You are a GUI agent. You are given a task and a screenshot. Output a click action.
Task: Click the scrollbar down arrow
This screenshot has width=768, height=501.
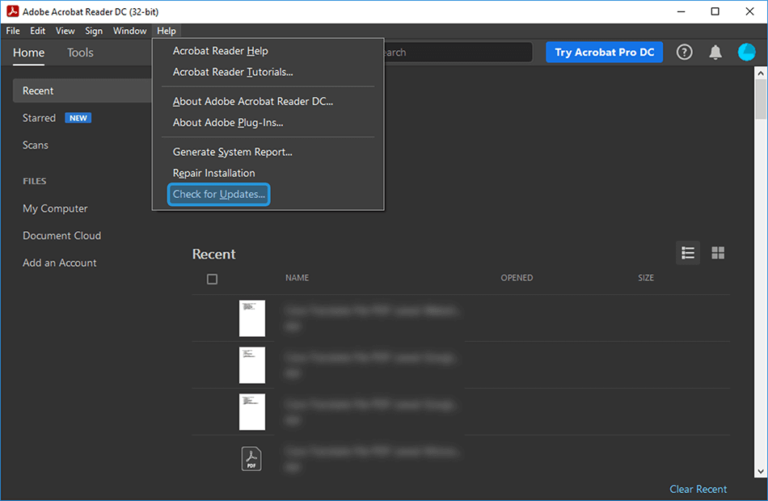point(761,472)
